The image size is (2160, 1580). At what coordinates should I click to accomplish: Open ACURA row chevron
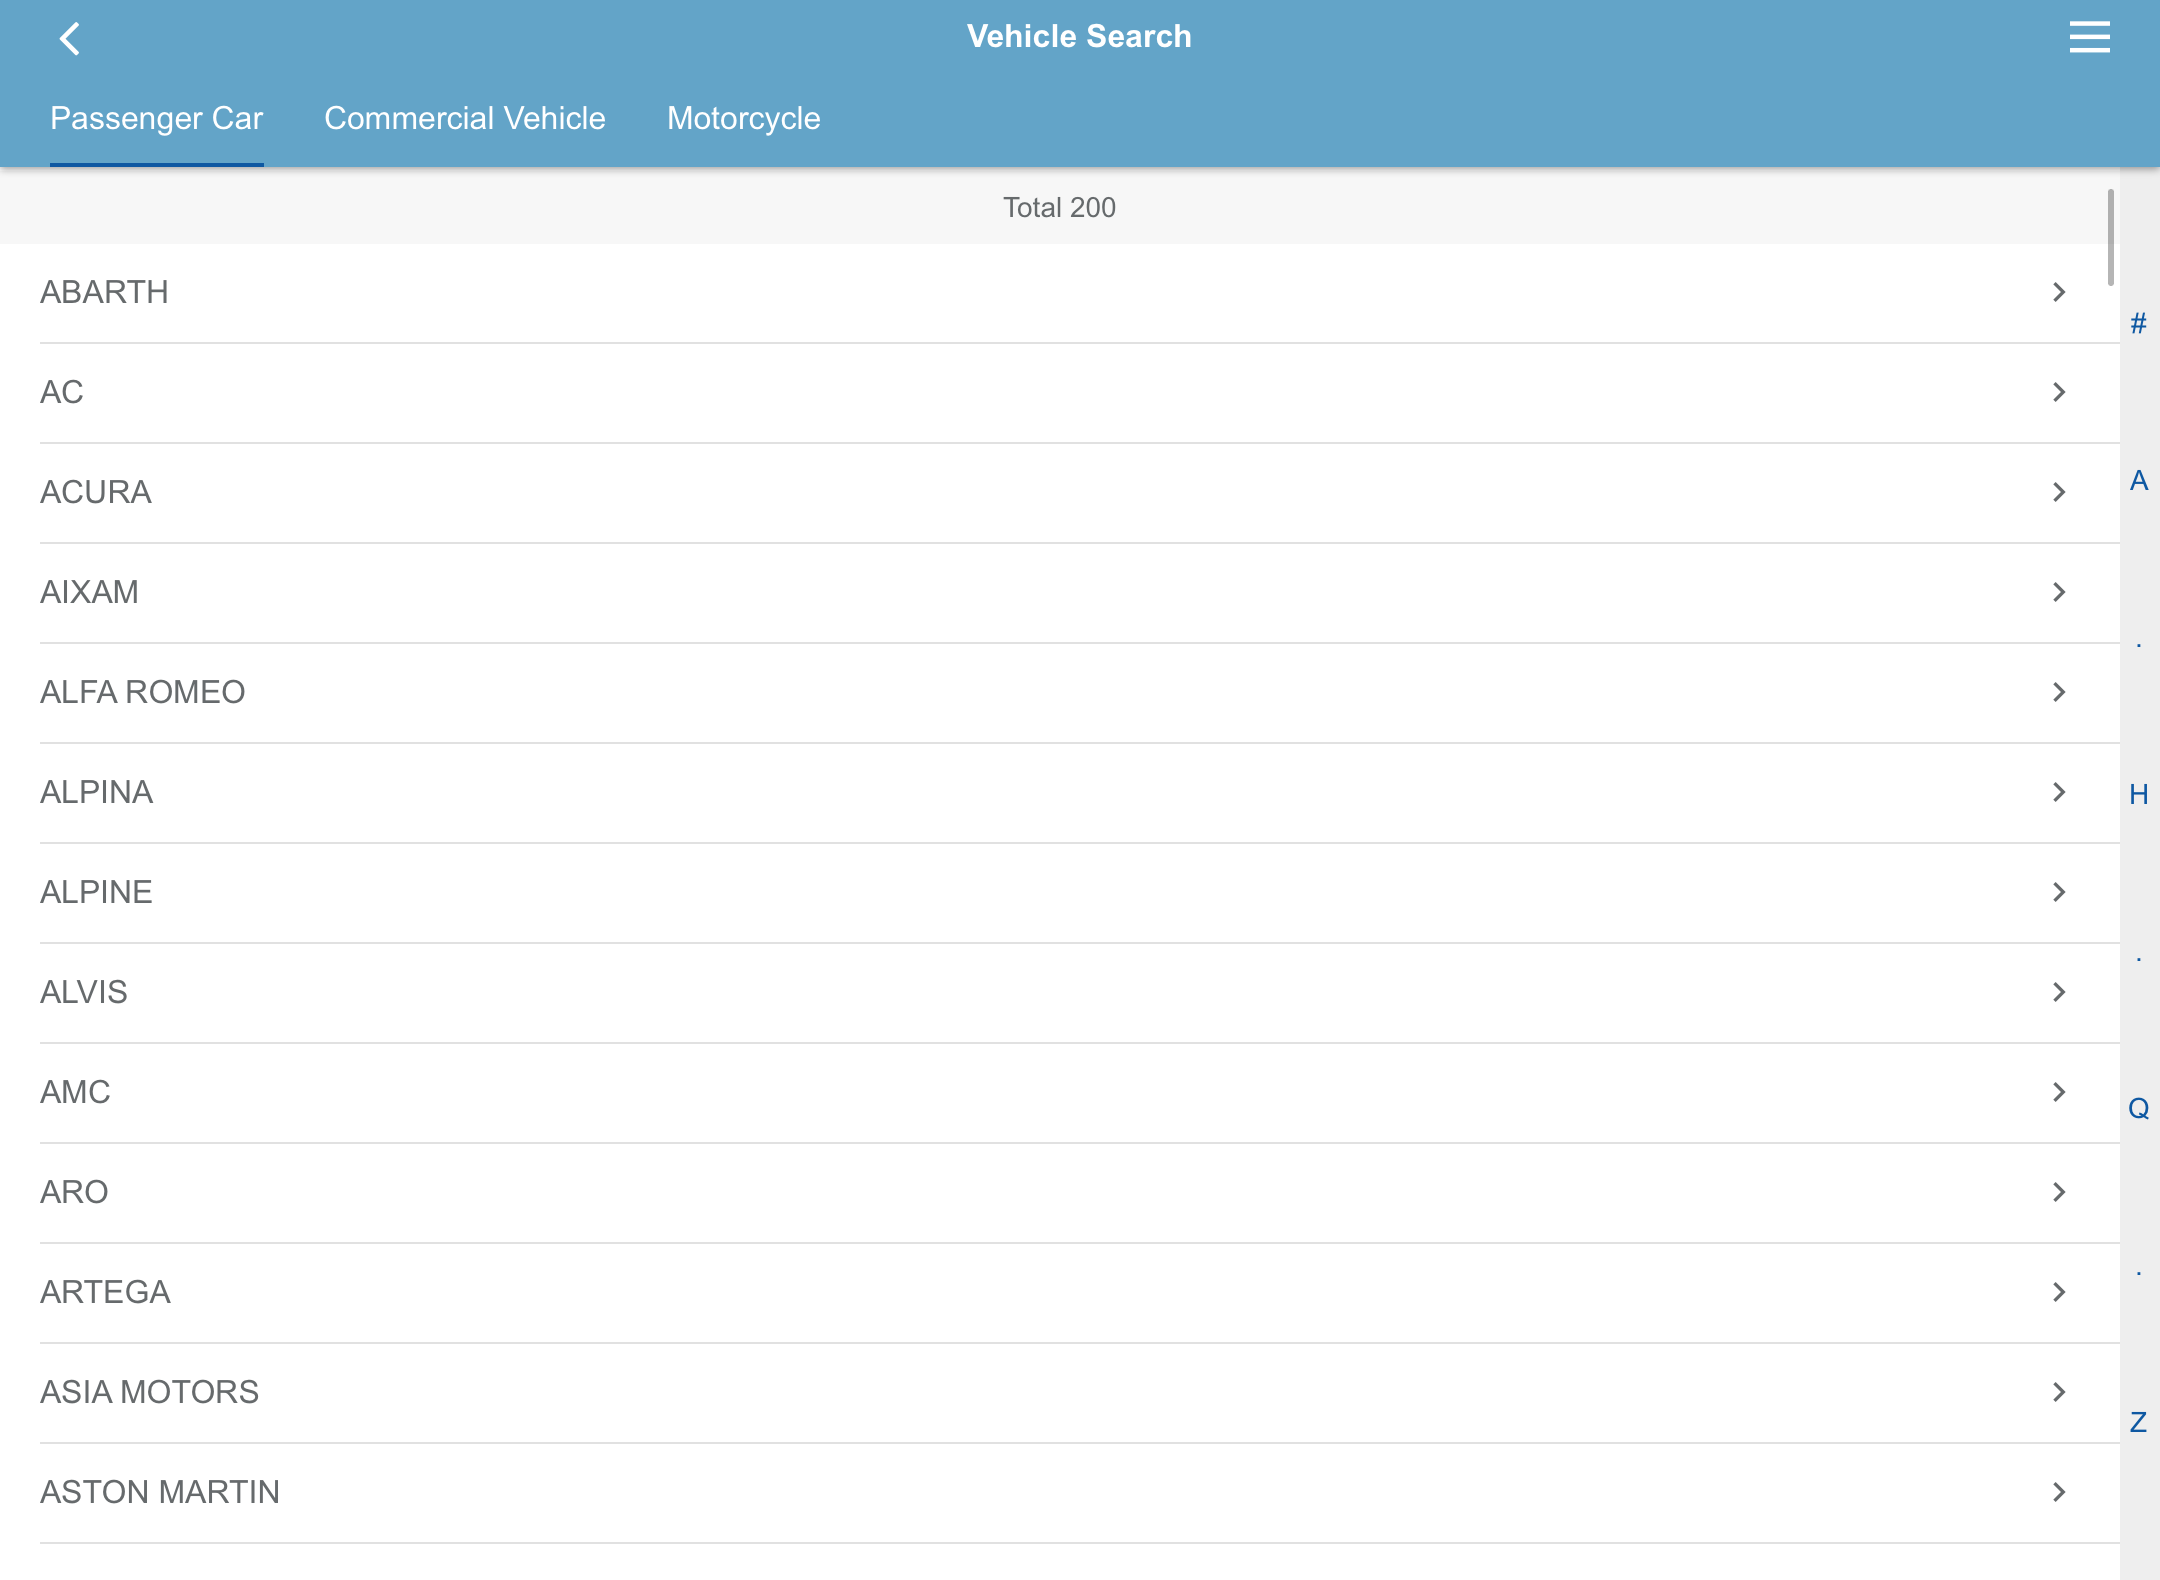(x=2058, y=492)
